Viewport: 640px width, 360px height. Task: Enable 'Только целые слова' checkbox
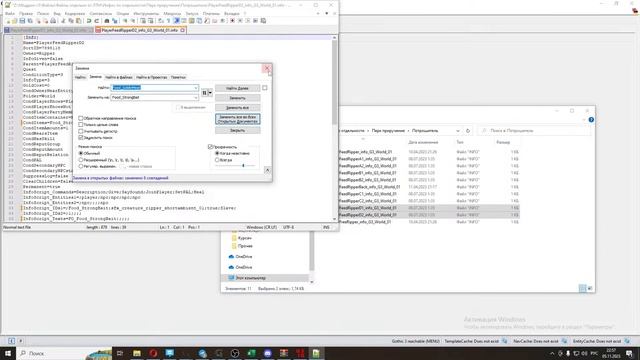(x=81, y=125)
